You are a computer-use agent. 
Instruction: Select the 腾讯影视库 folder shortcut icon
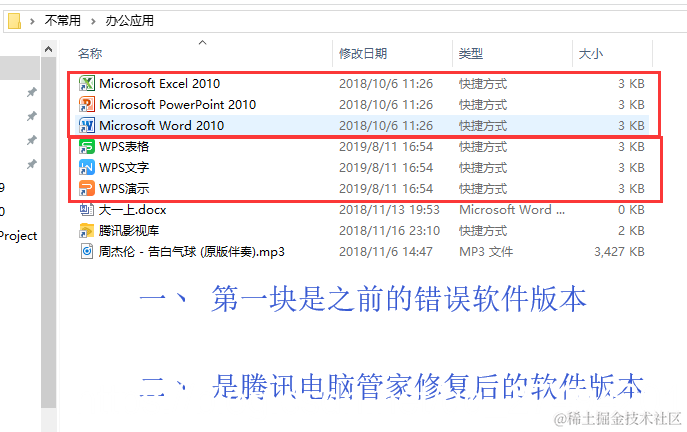pos(87,230)
